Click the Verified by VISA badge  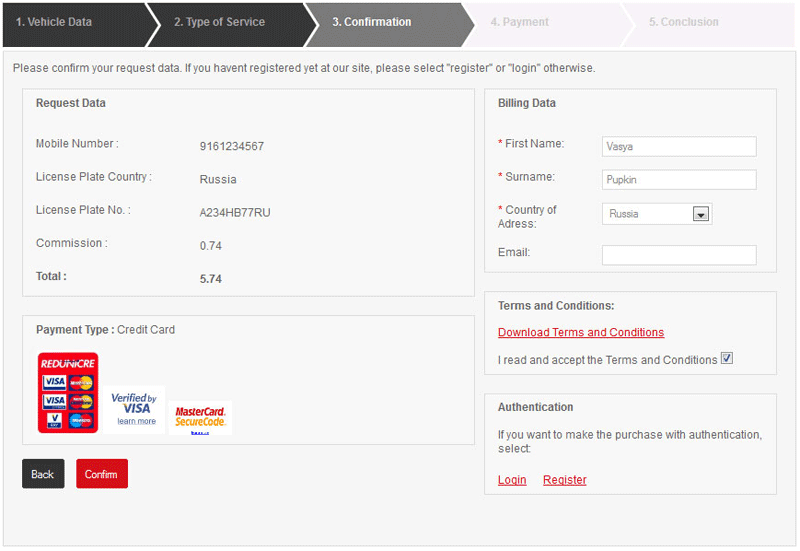(x=136, y=403)
